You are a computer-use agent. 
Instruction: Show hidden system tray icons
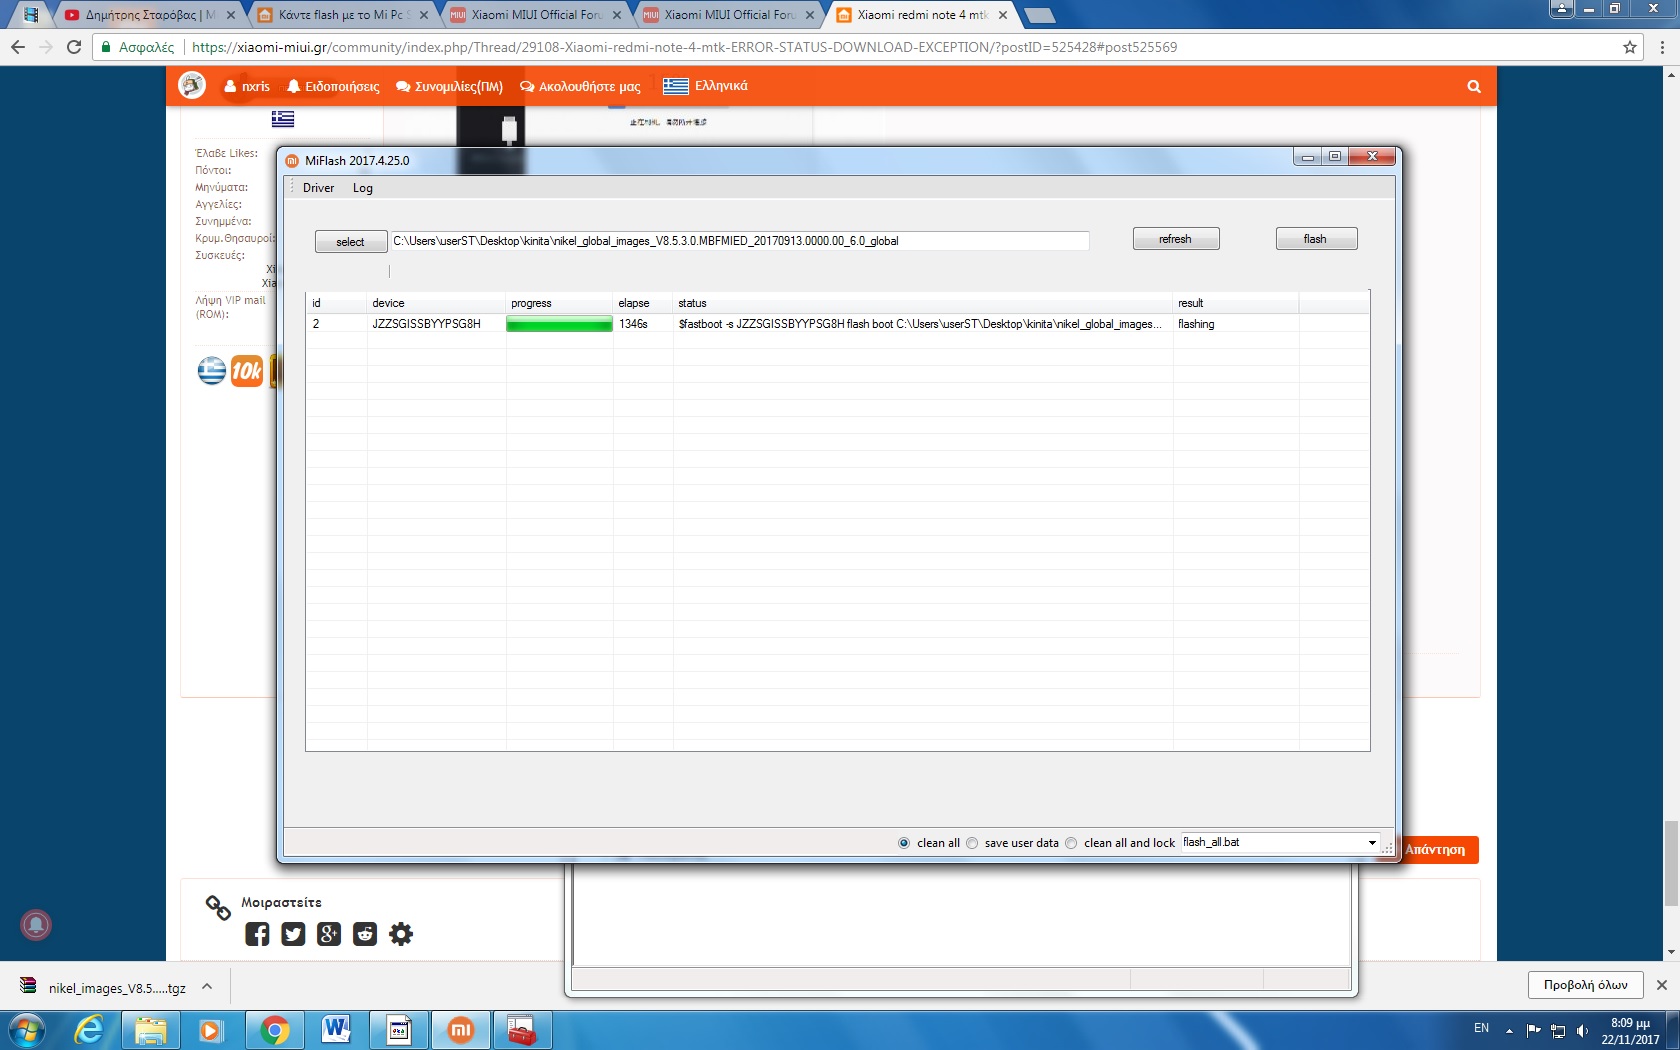(1509, 1030)
